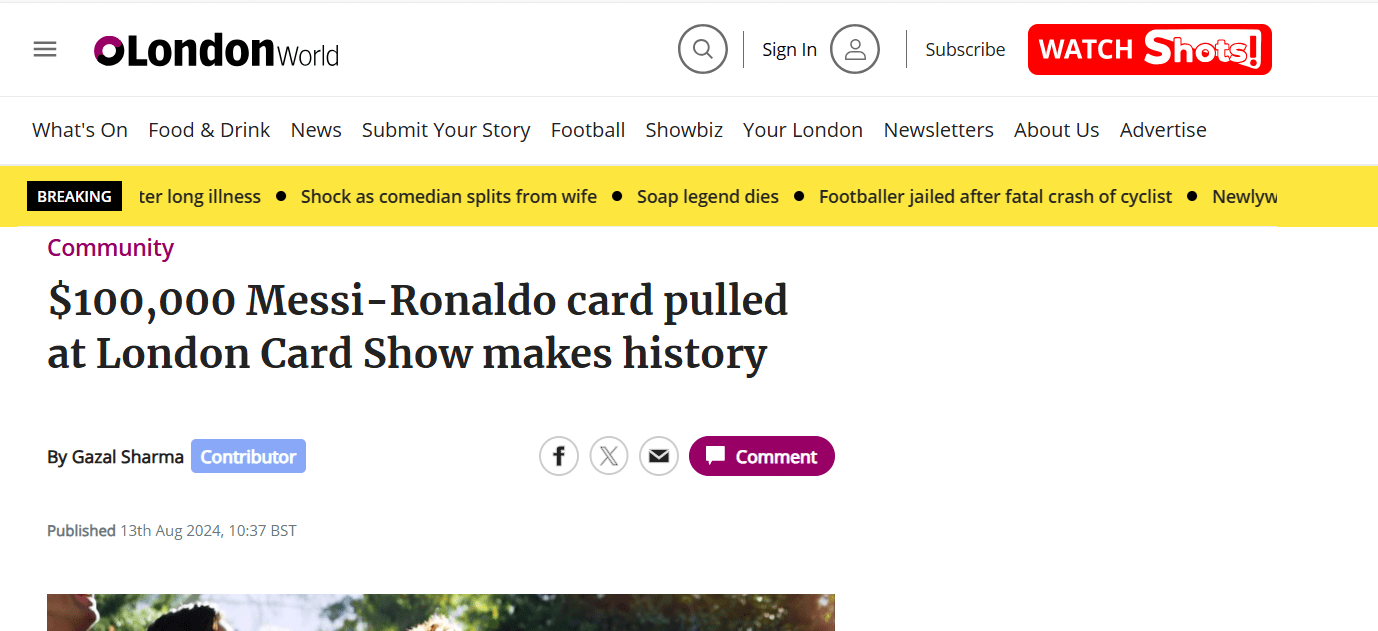Share article on X
This screenshot has height=631, width=1378.
tap(609, 457)
